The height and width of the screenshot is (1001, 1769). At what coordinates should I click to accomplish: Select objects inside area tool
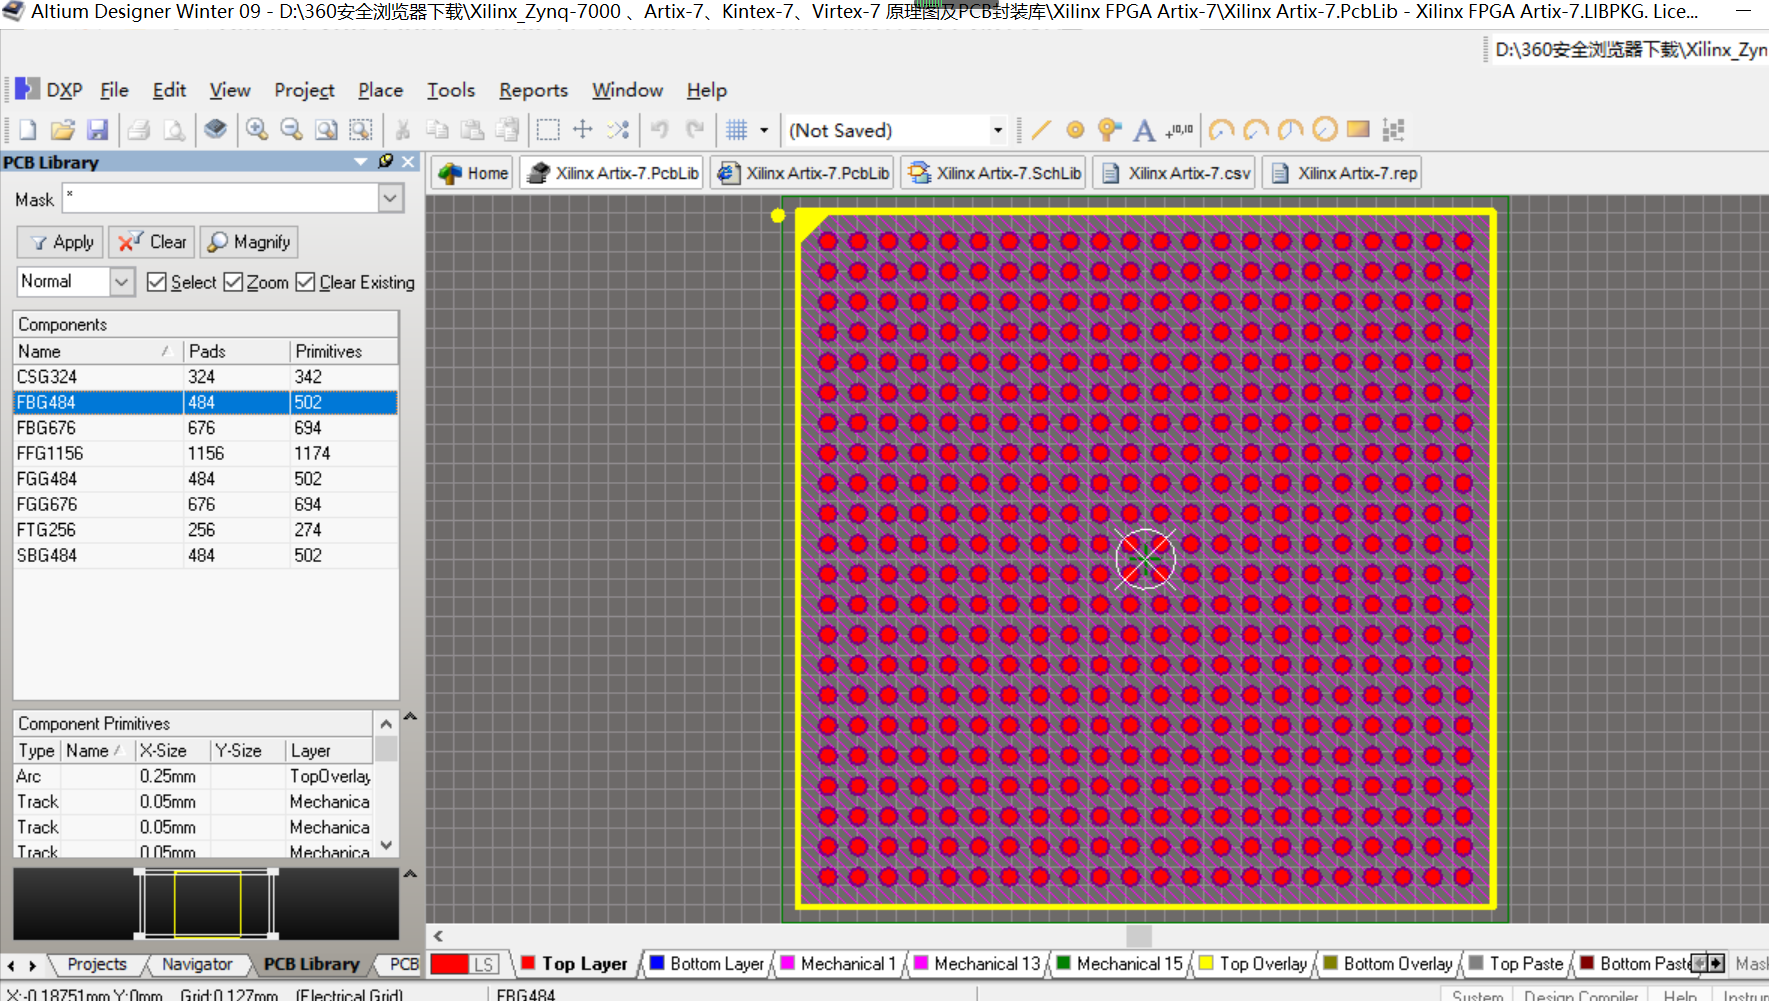coord(548,130)
